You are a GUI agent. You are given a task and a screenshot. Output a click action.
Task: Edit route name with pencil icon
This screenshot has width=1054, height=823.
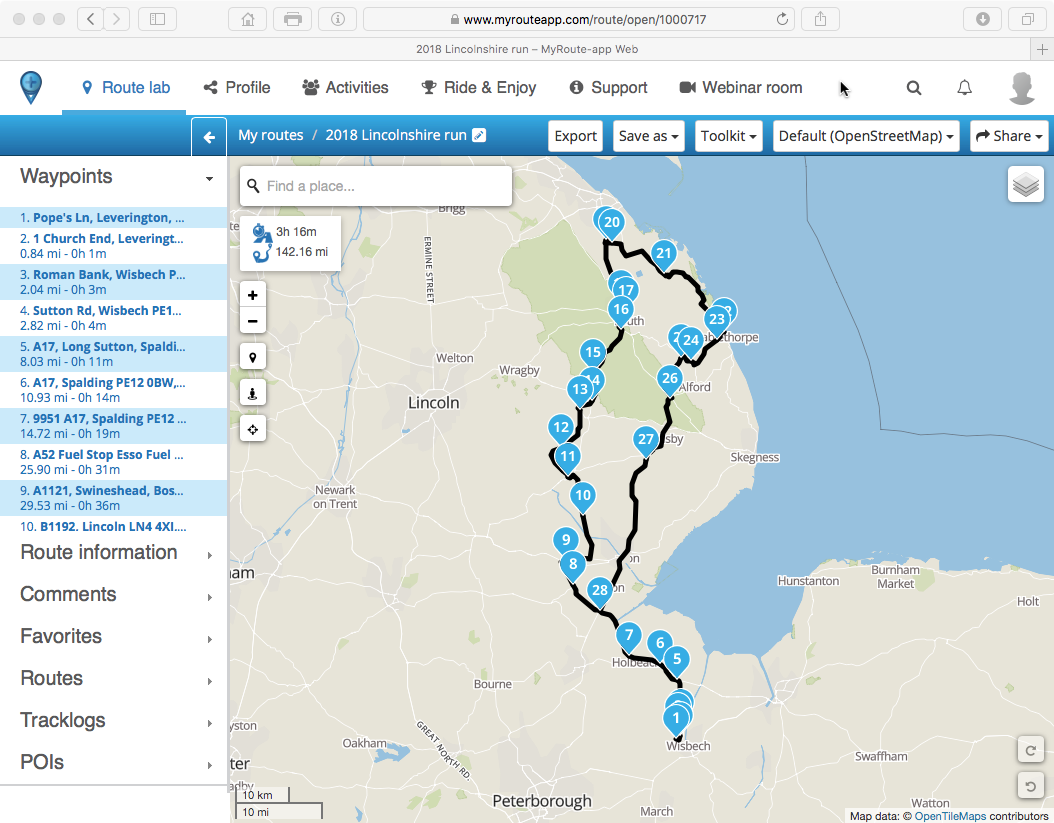coord(479,135)
